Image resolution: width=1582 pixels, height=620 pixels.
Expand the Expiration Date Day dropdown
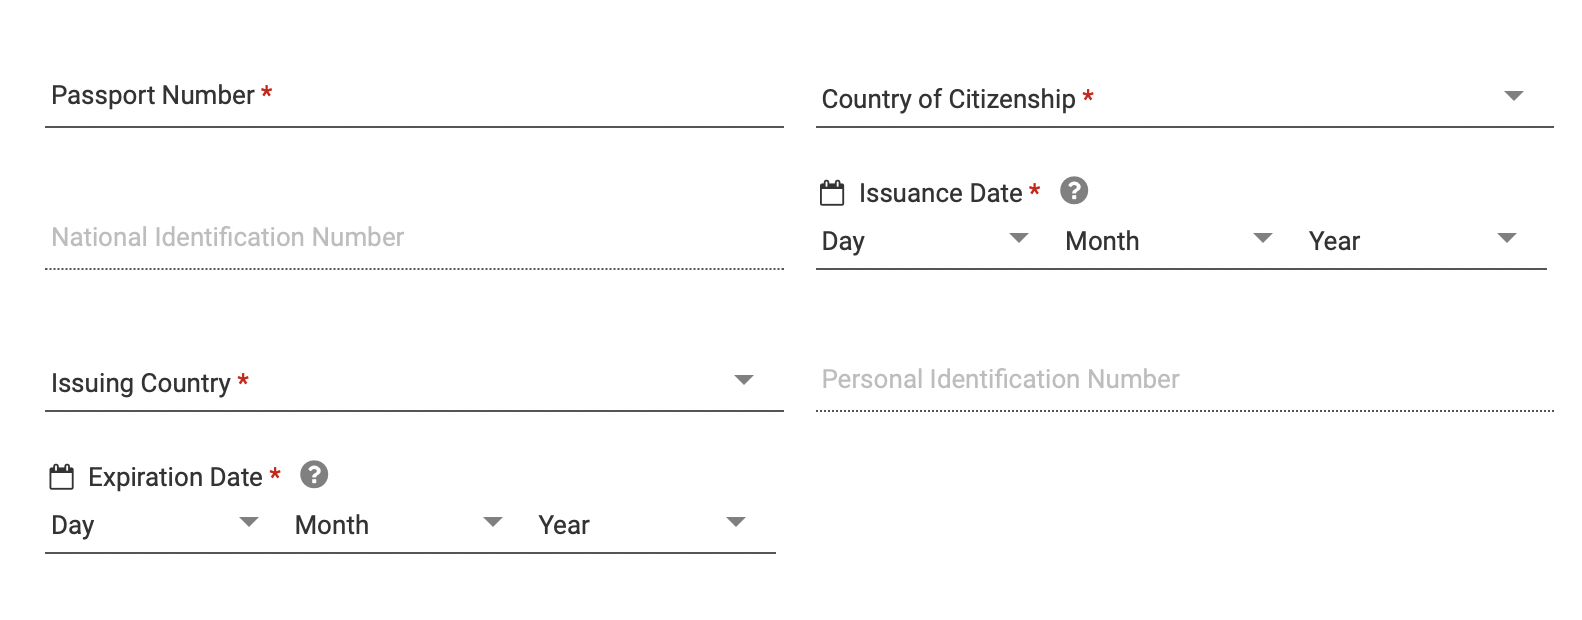[x=155, y=525]
